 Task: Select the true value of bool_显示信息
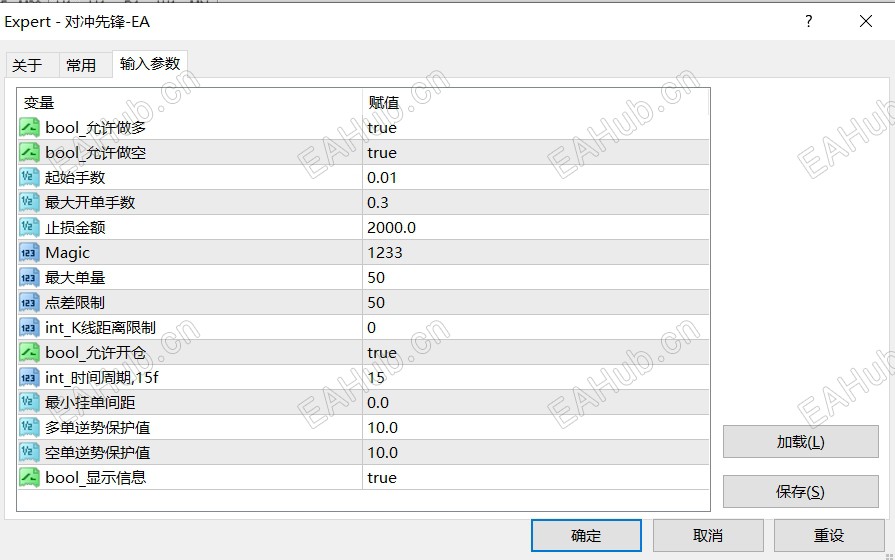(382, 478)
